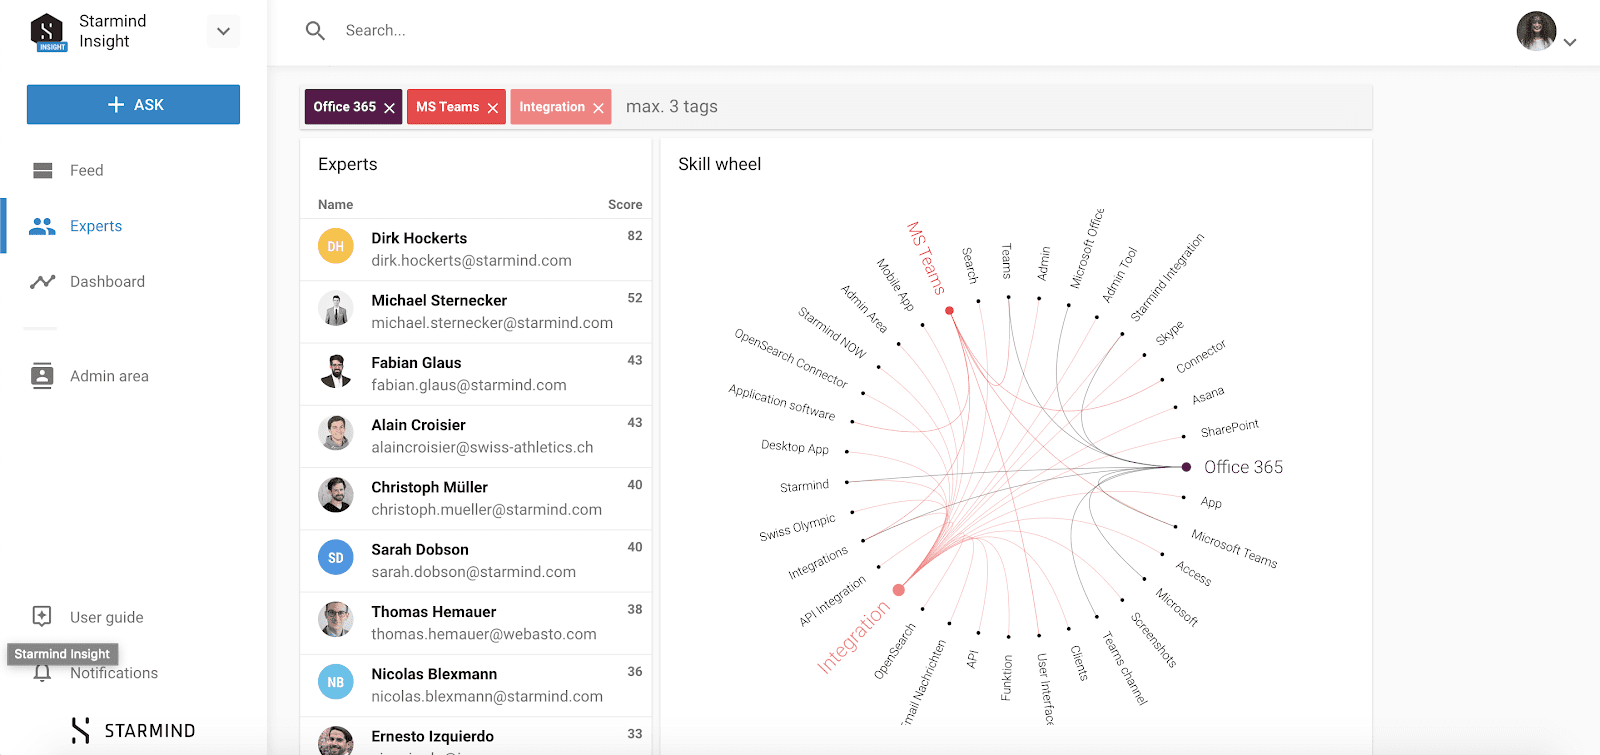Go to Admin area menu item

[109, 376]
